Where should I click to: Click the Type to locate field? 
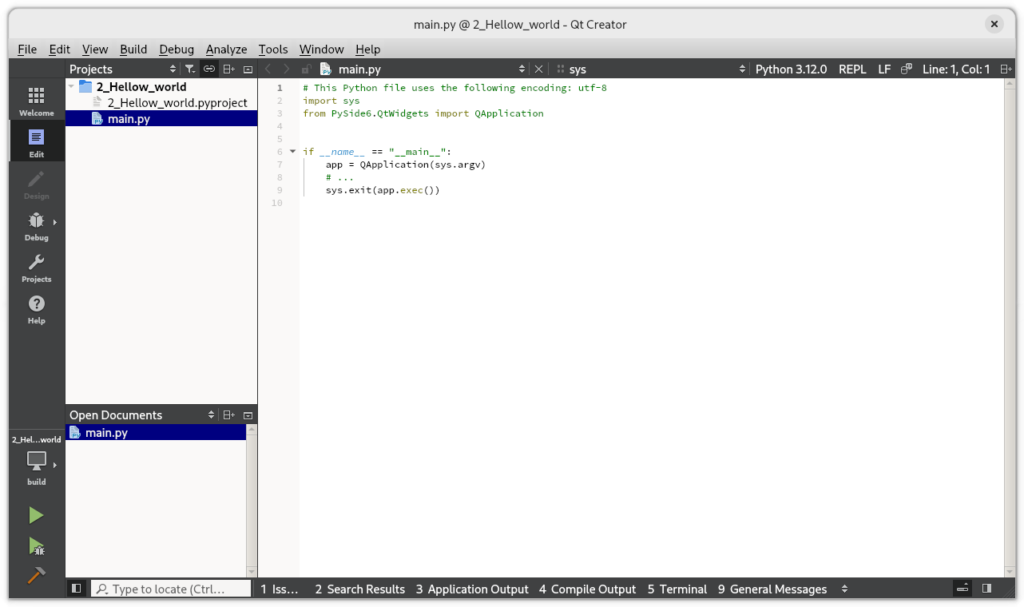170,589
